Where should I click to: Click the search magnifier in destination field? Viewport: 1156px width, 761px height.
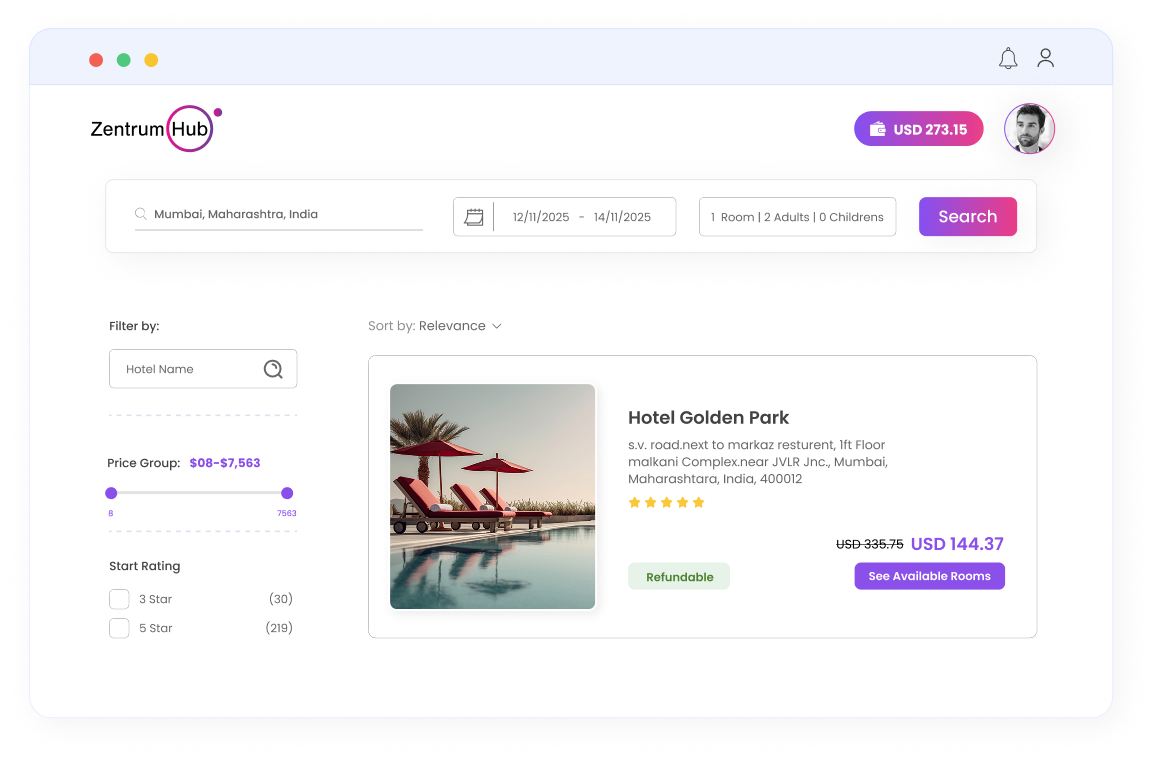140,213
